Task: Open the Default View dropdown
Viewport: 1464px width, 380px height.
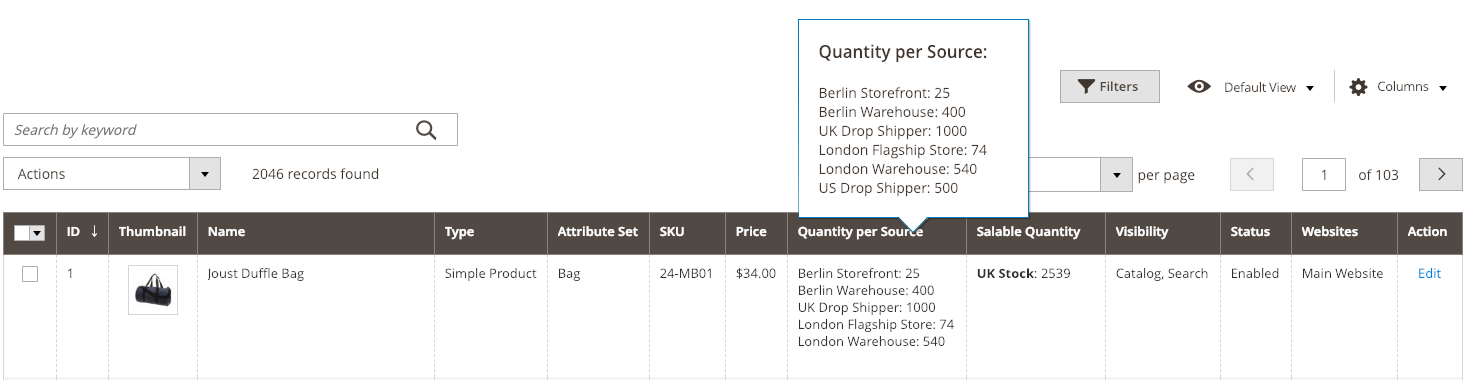Action: coord(1251,87)
